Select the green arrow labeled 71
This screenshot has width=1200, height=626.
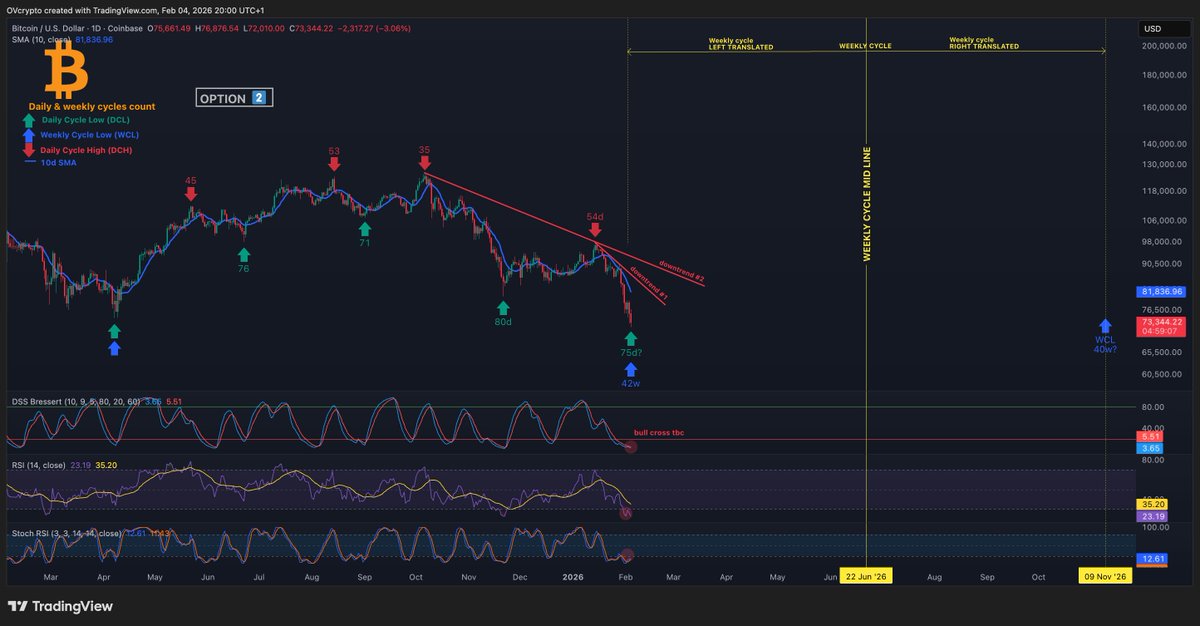pyautogui.click(x=364, y=229)
